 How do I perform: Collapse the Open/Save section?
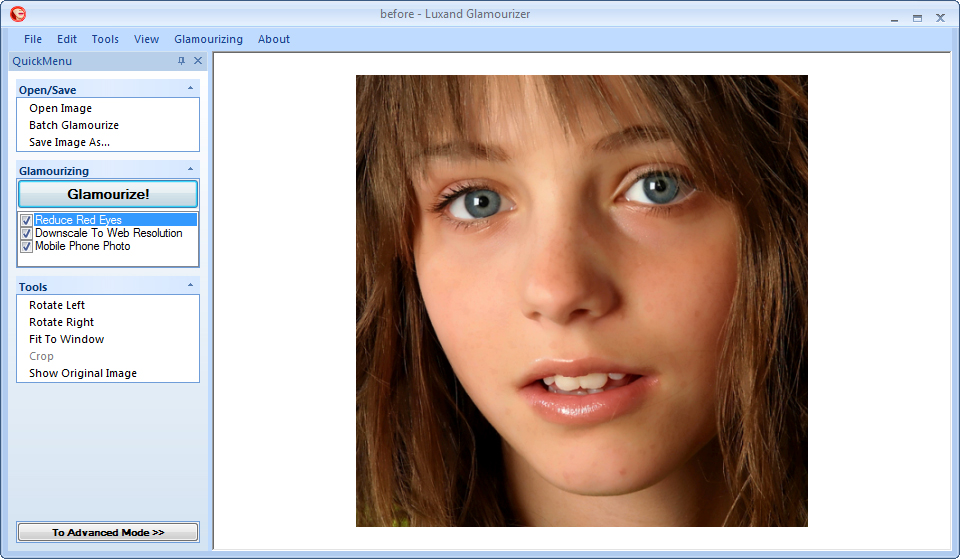[191, 89]
